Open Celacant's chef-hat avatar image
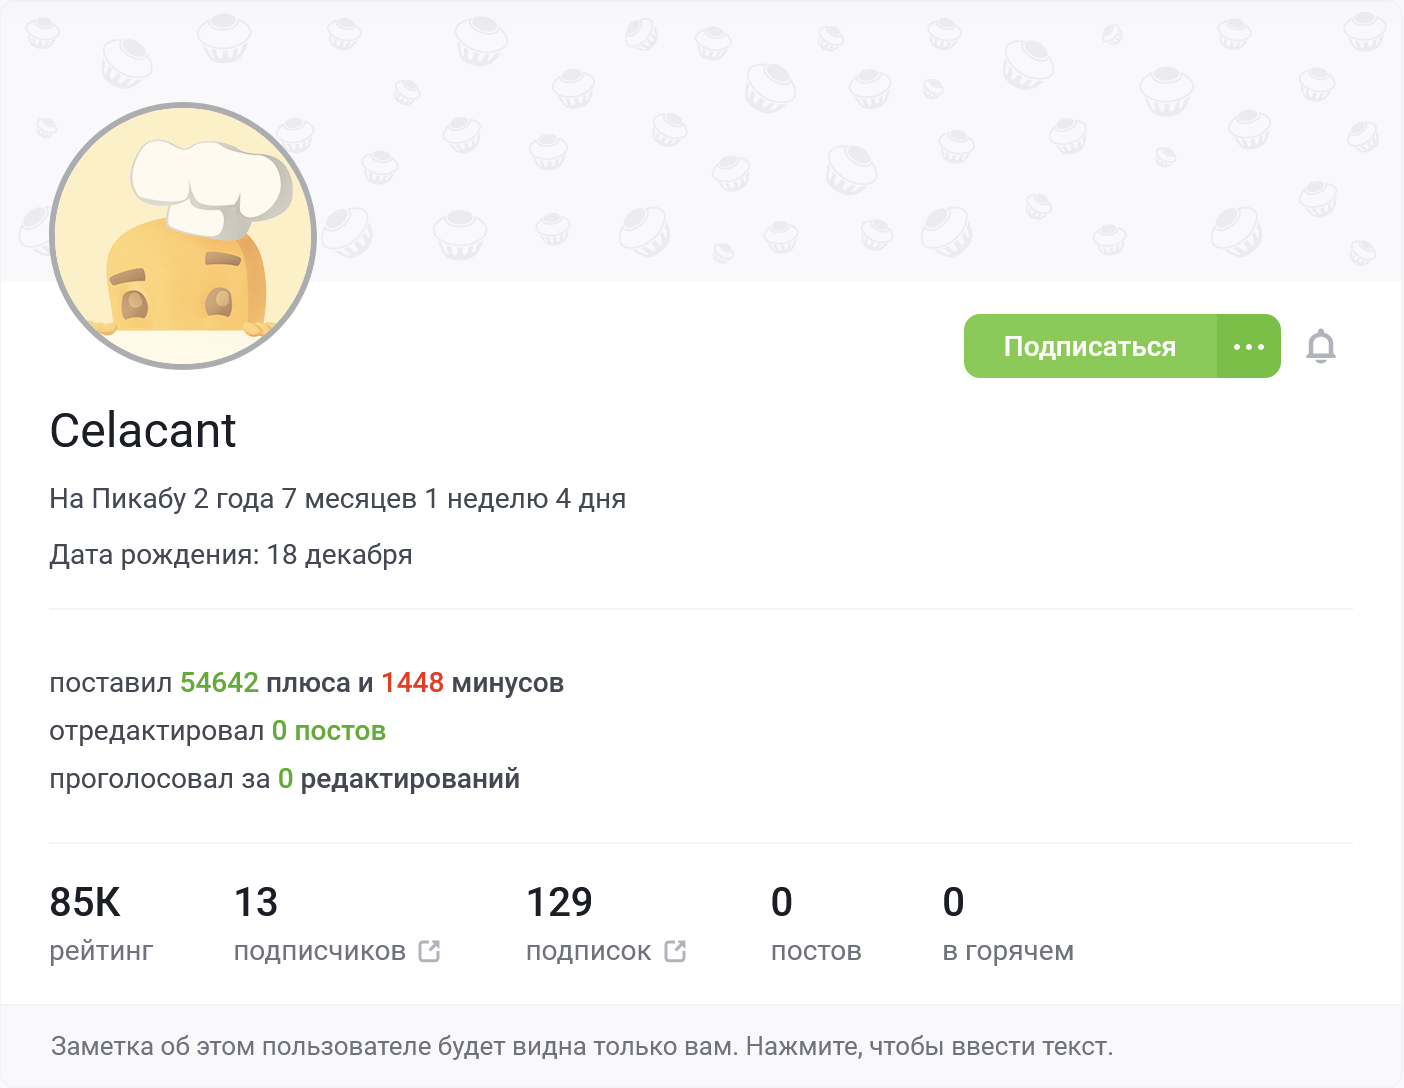The width and height of the screenshot is (1404, 1088). [x=183, y=236]
